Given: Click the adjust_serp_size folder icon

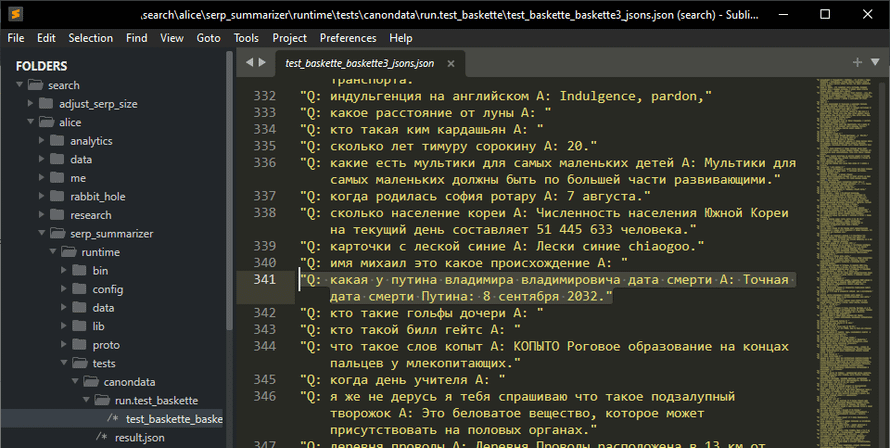Looking at the screenshot, I should tap(47, 104).
